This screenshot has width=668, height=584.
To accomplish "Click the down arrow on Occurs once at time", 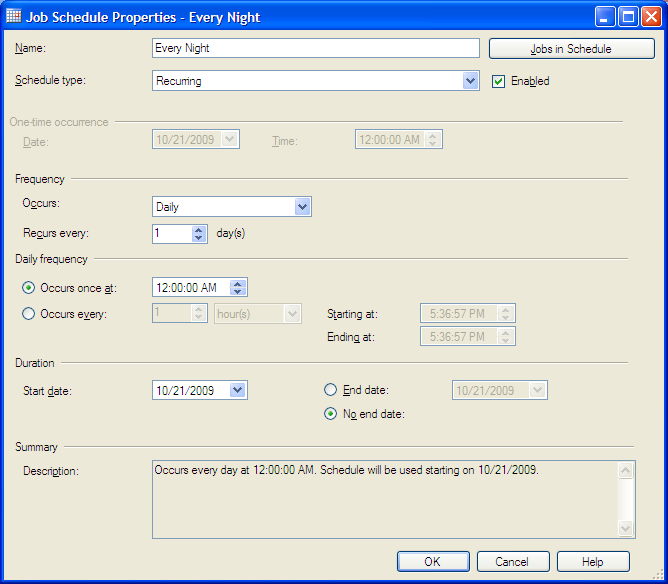I will [237, 292].
